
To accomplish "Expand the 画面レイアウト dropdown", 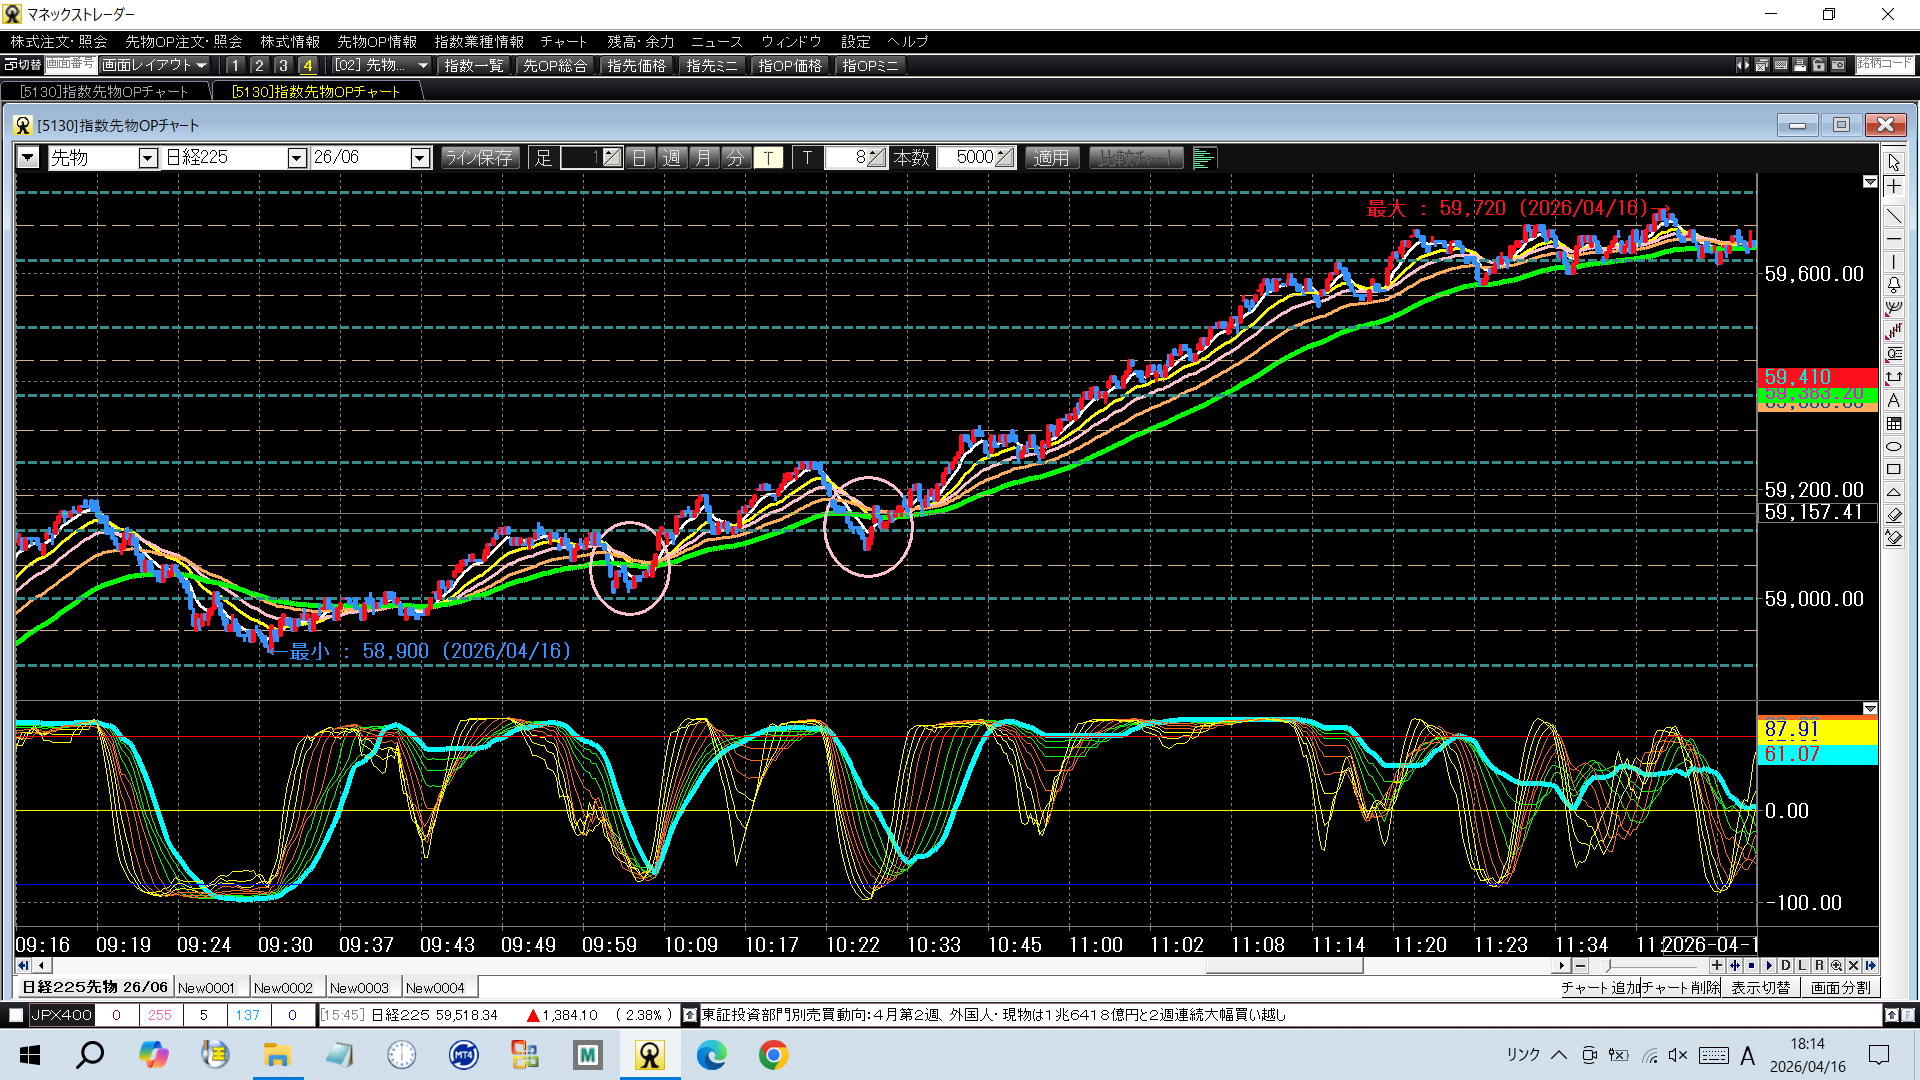I will pyautogui.click(x=154, y=65).
